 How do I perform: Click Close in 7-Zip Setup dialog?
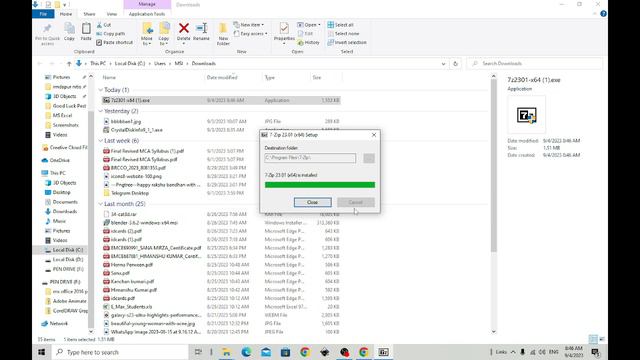[x=313, y=202]
